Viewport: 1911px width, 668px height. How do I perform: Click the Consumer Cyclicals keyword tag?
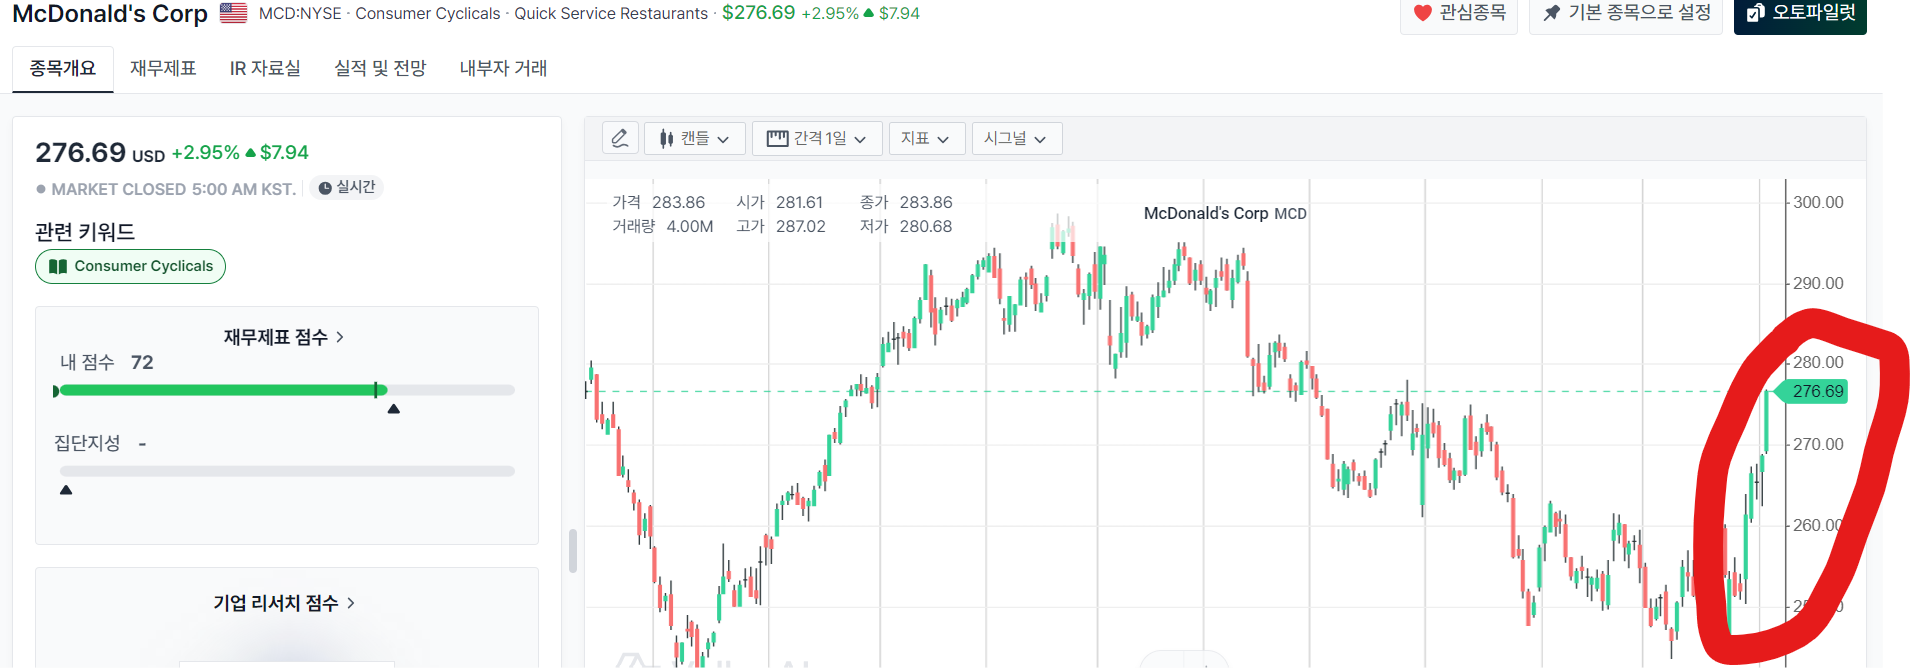click(130, 266)
